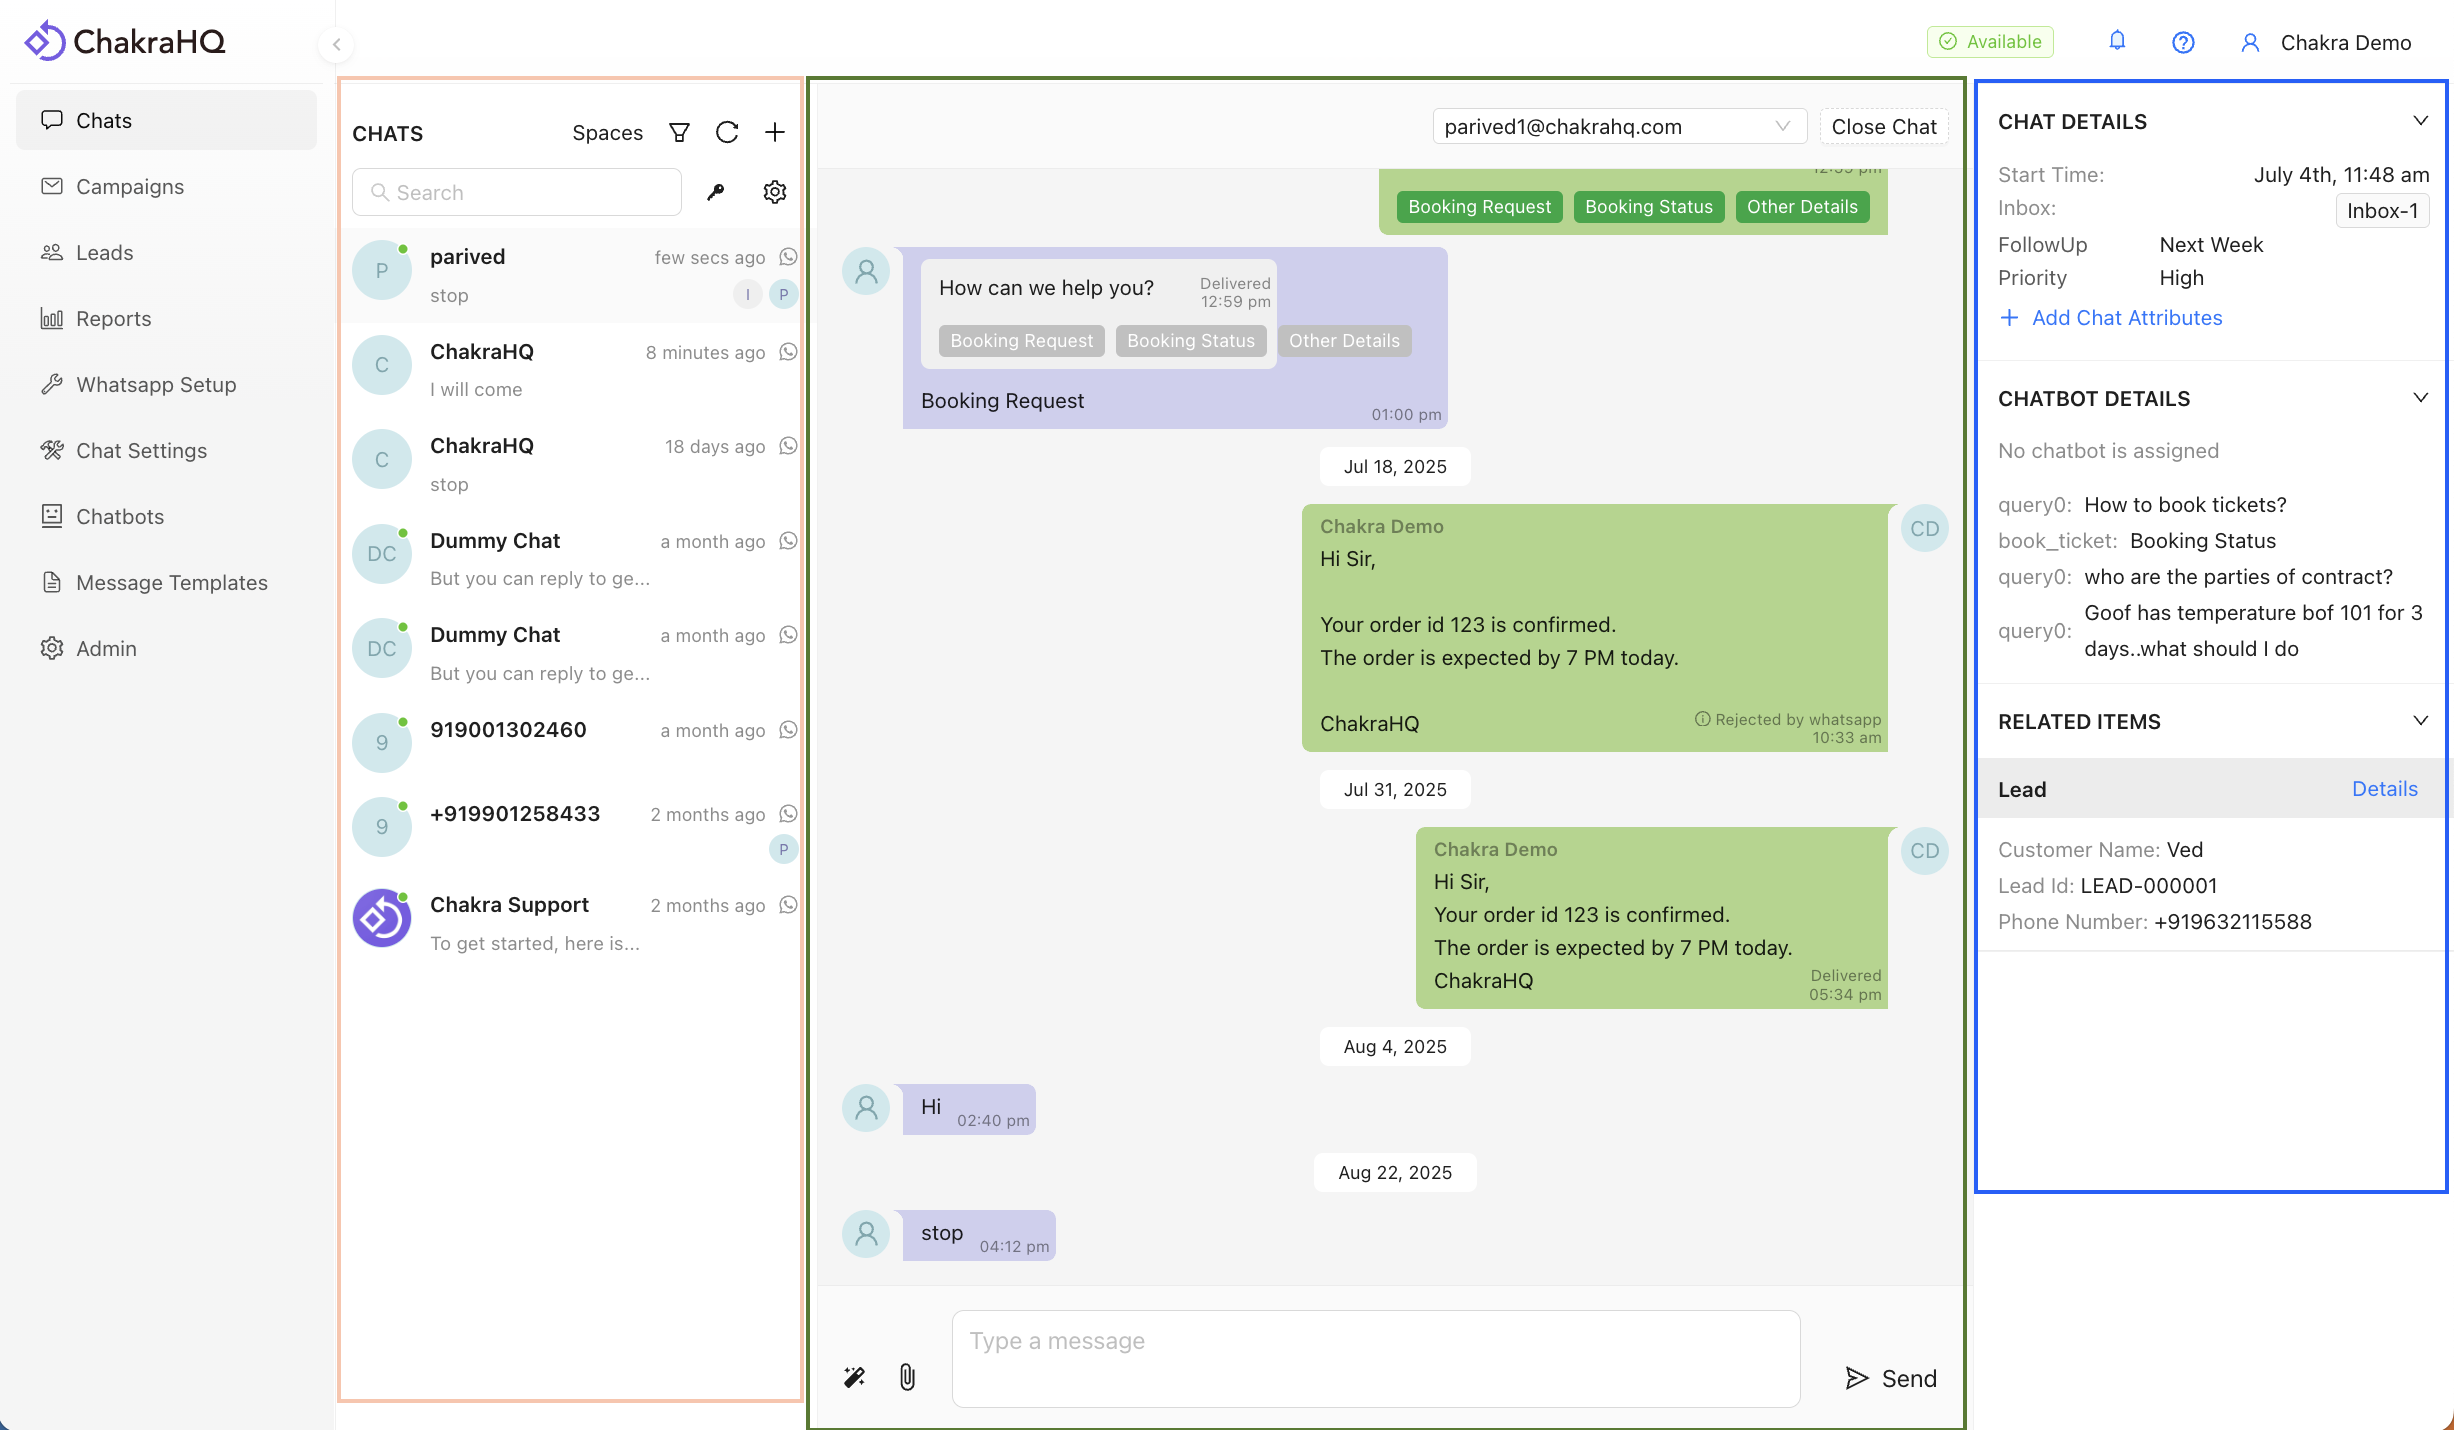Open Lead Details link
This screenshot has height=1430, width=2454.
(x=2384, y=789)
